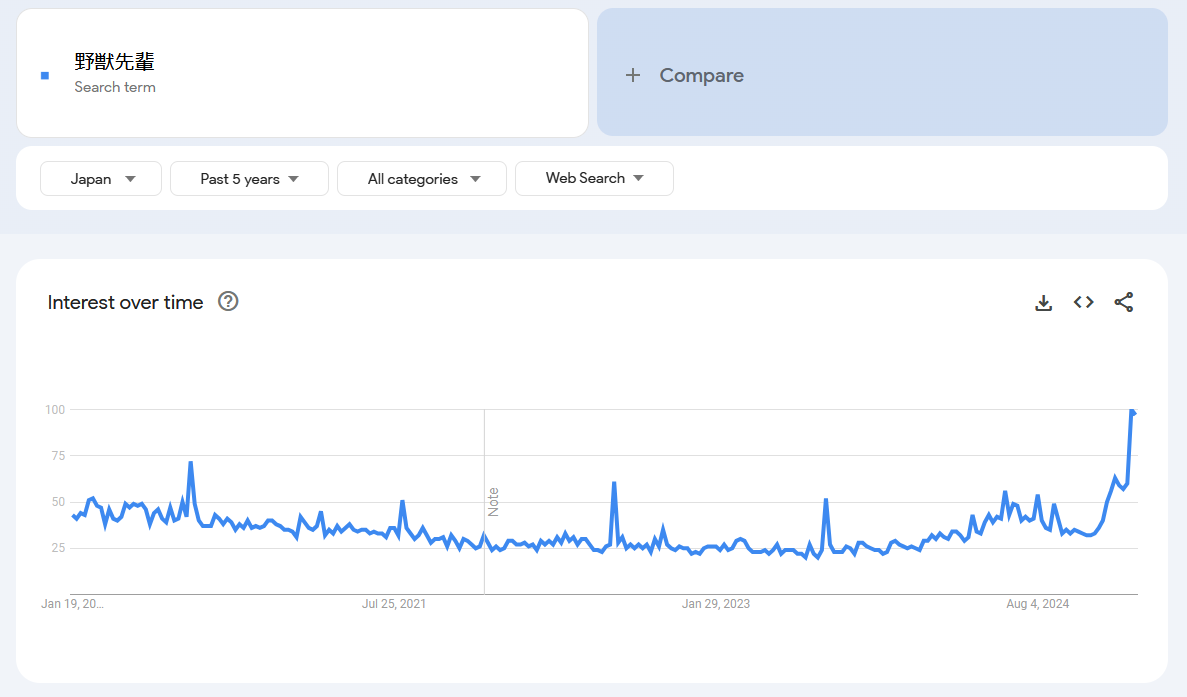Click the blue search term color square

tap(45, 75)
